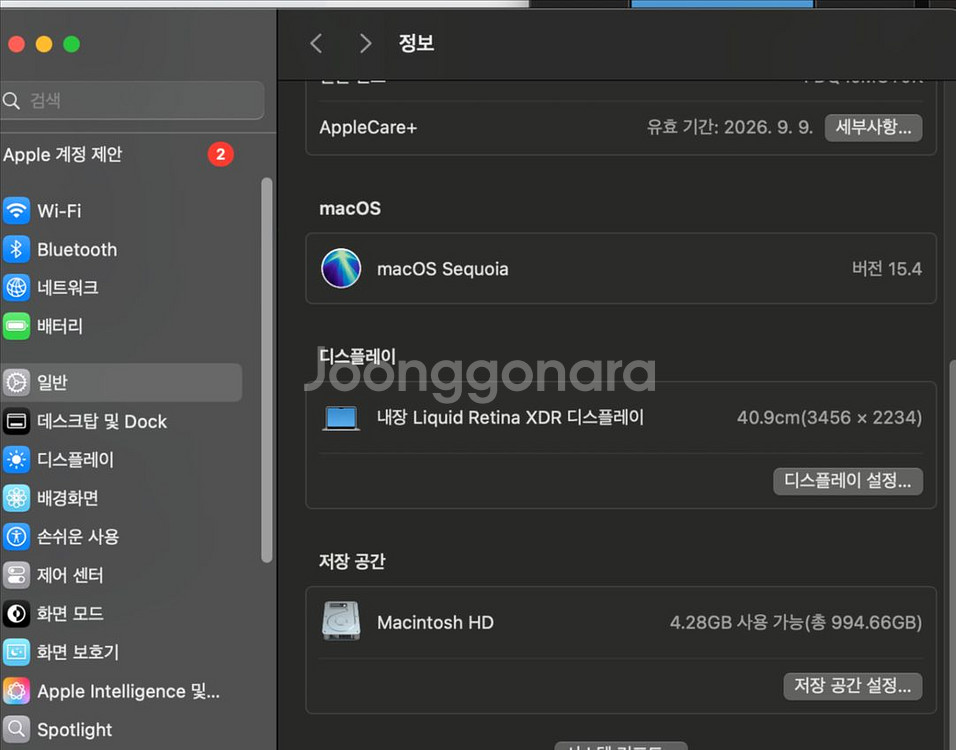Click the 디스플레이 sidebar label text
This screenshot has width=956, height=750.
tap(76, 460)
